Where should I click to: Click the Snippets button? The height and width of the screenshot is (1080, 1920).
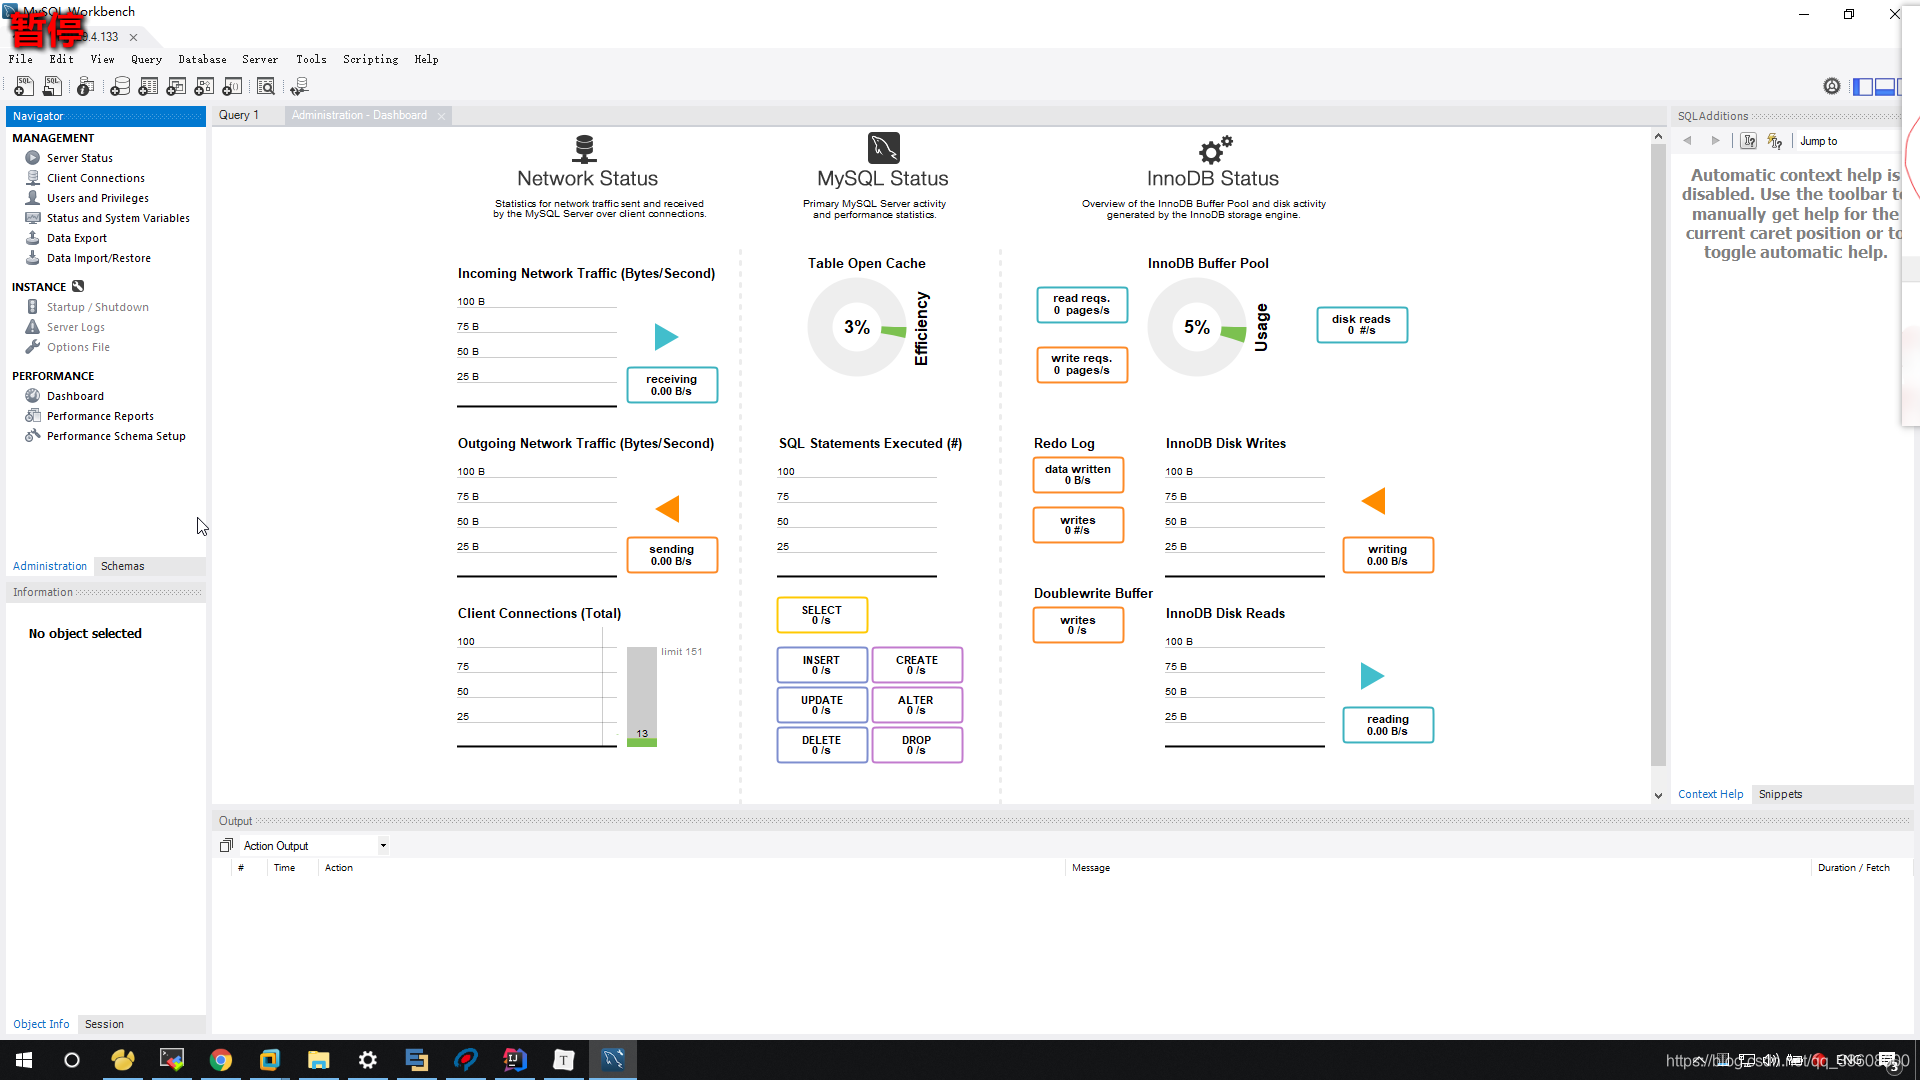(x=1780, y=793)
